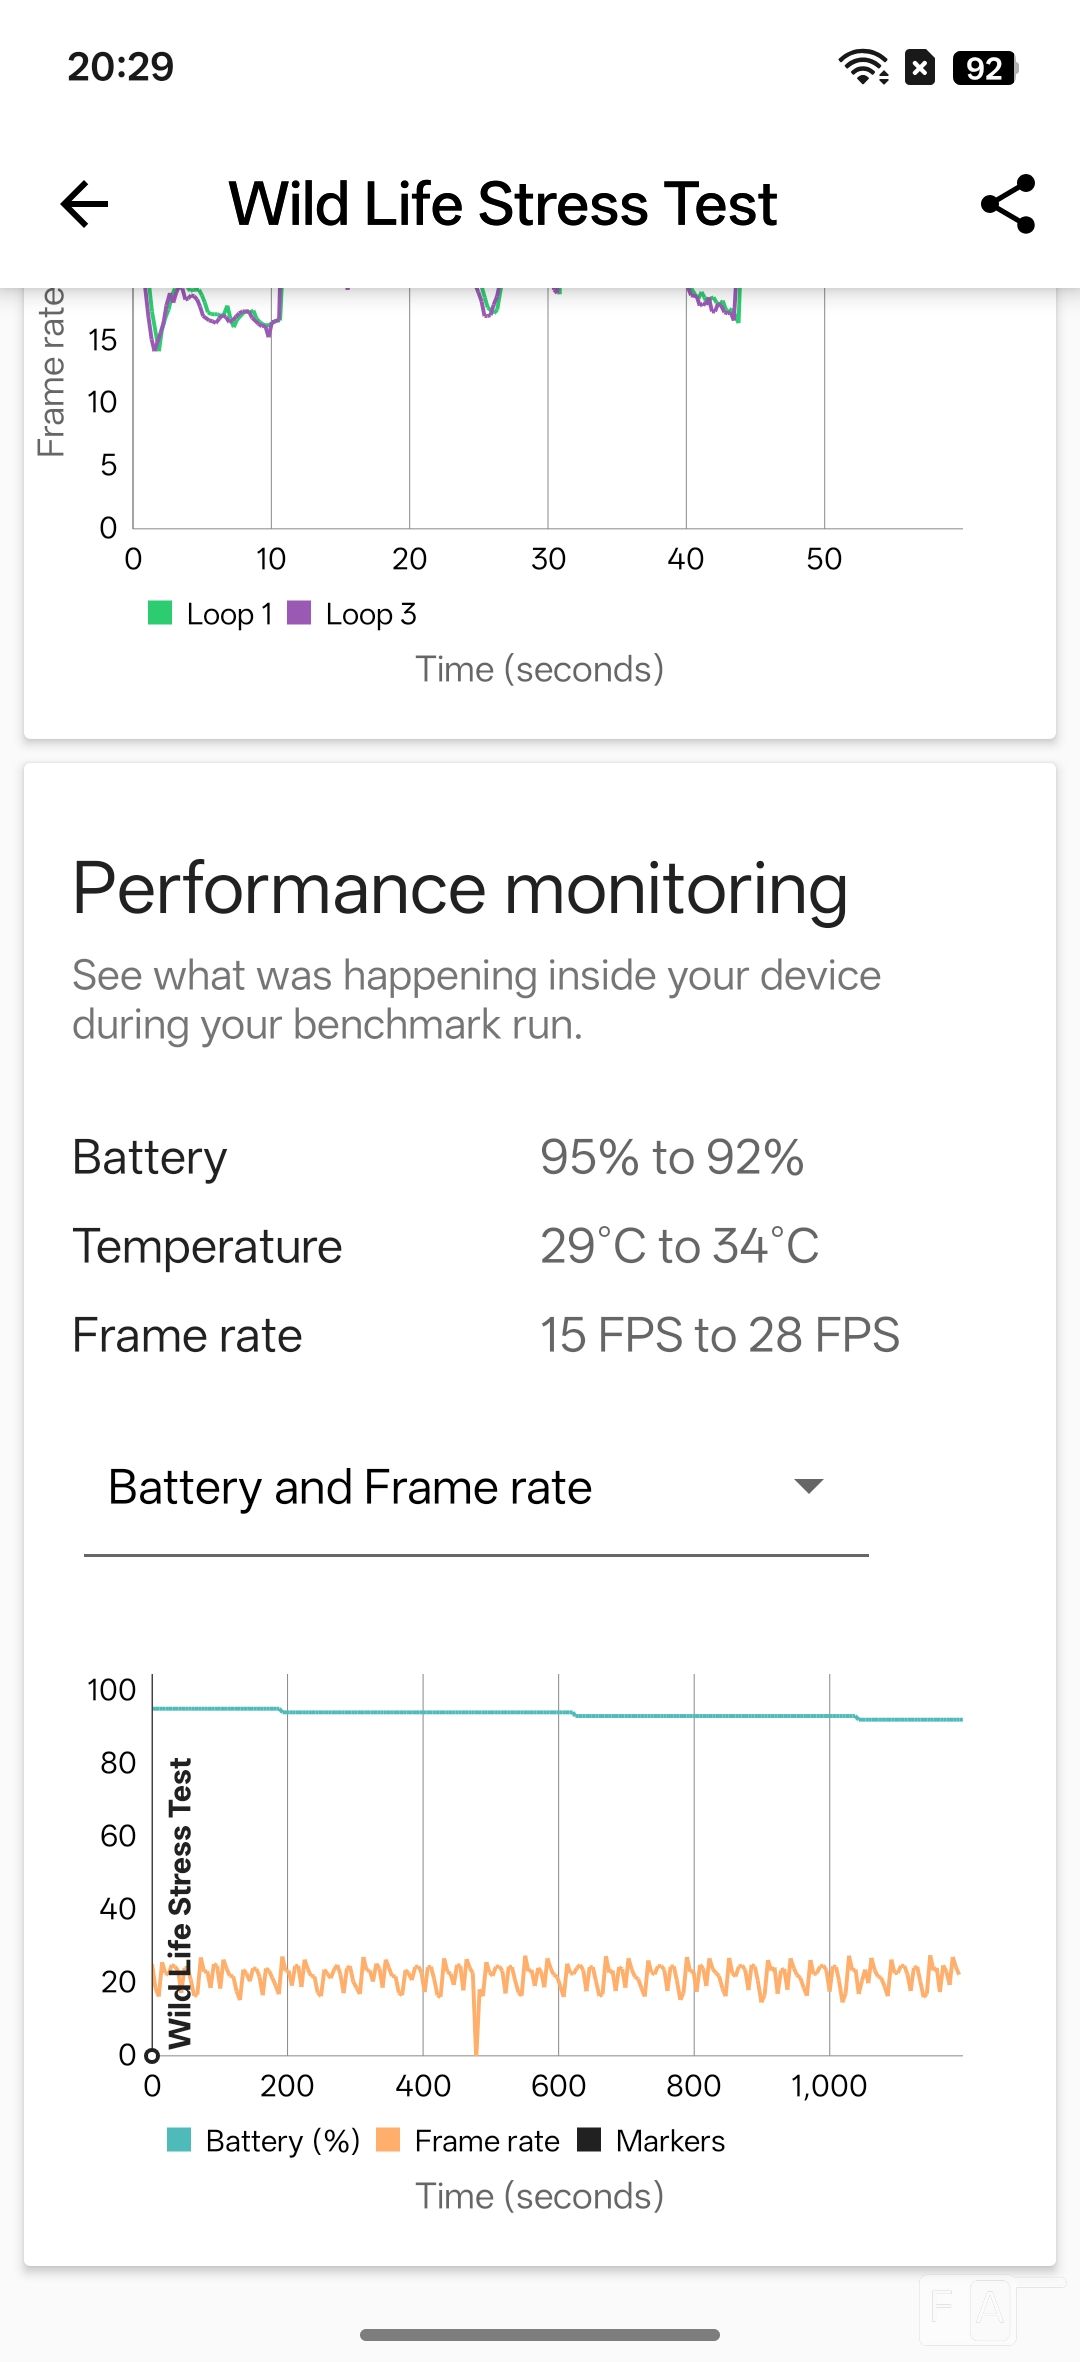Tap the Performance monitoring heading
1080x2362 pixels.
tap(460, 889)
